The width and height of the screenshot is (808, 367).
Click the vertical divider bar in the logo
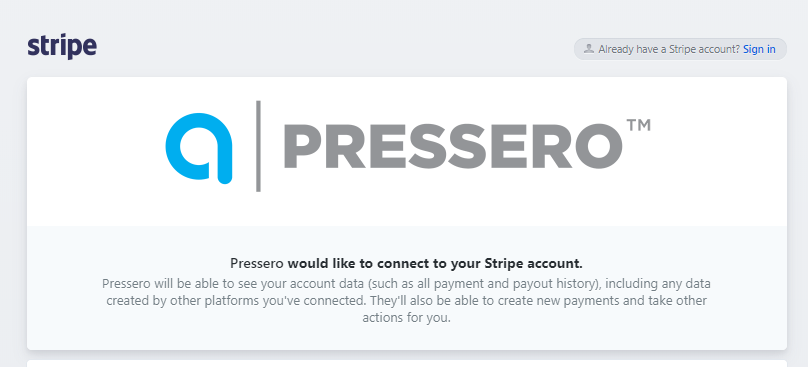(x=258, y=146)
